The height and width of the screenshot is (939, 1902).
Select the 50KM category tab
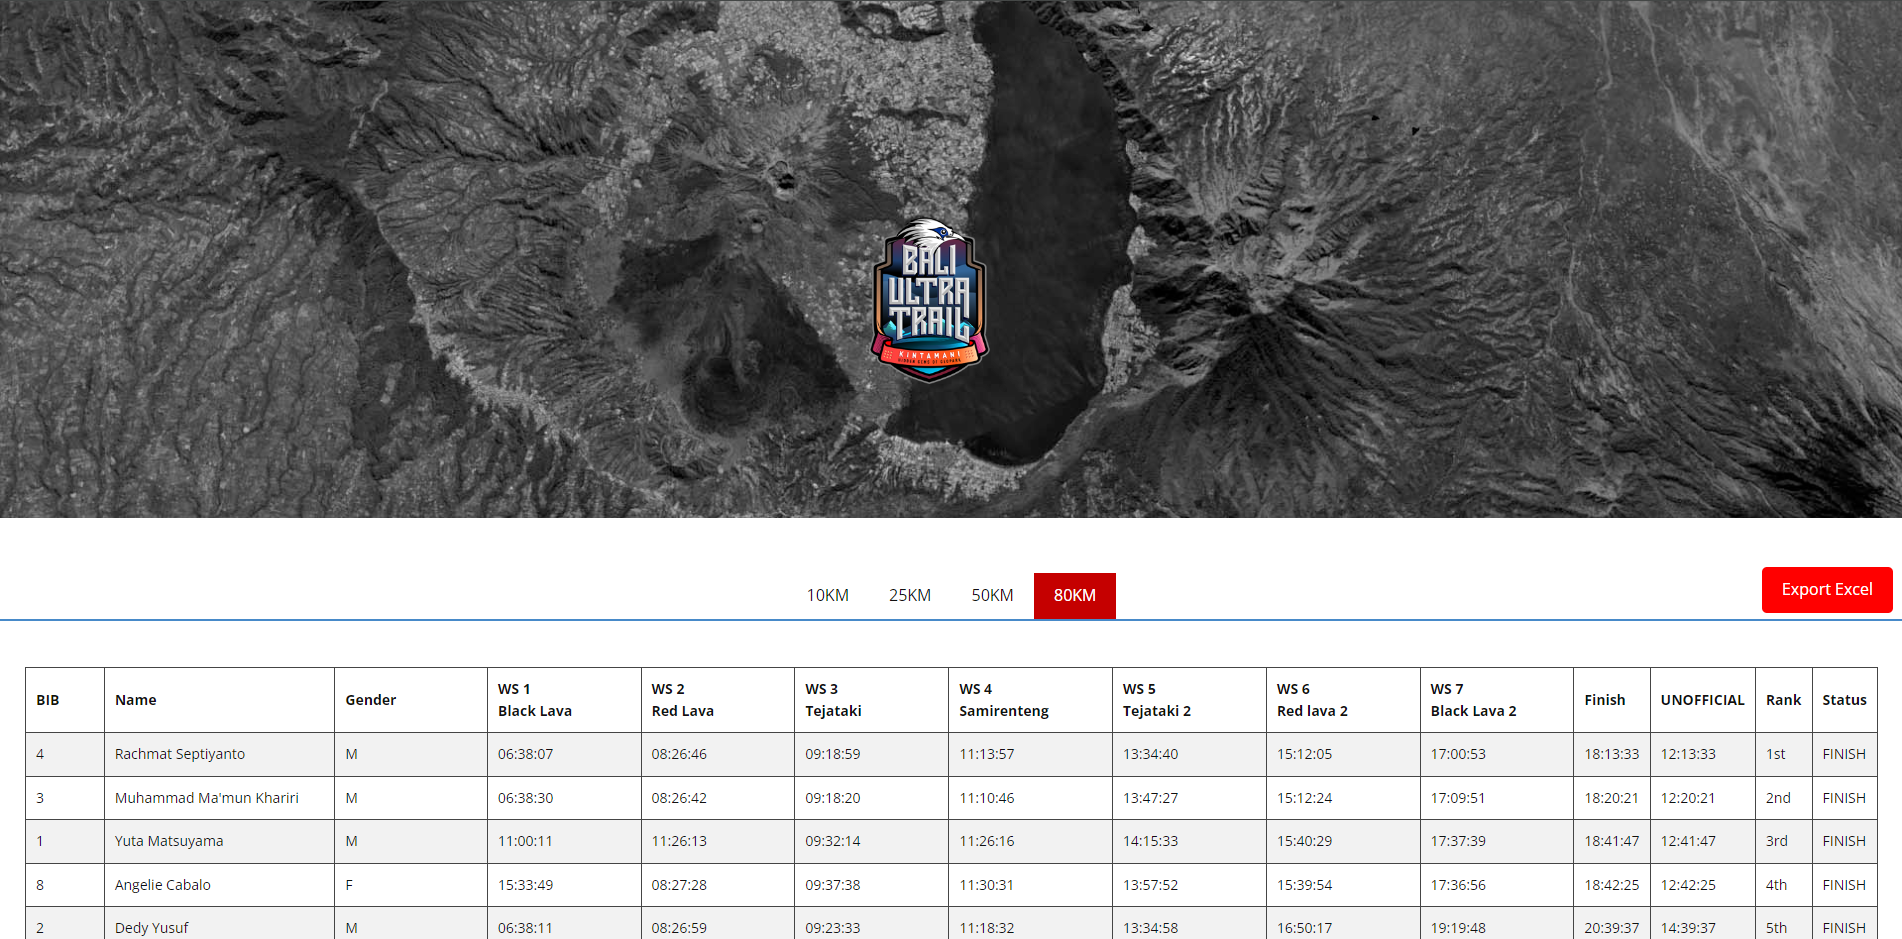992,595
